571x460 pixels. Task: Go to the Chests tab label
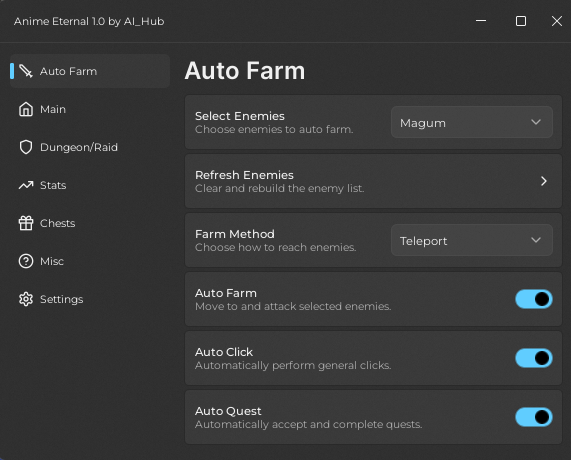(58, 223)
